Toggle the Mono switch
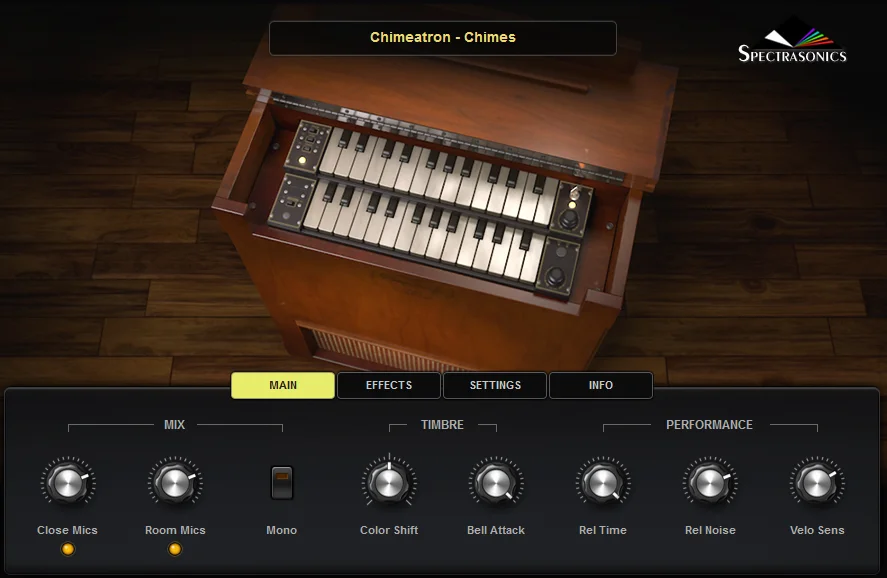This screenshot has height=578, width=887. click(282, 482)
